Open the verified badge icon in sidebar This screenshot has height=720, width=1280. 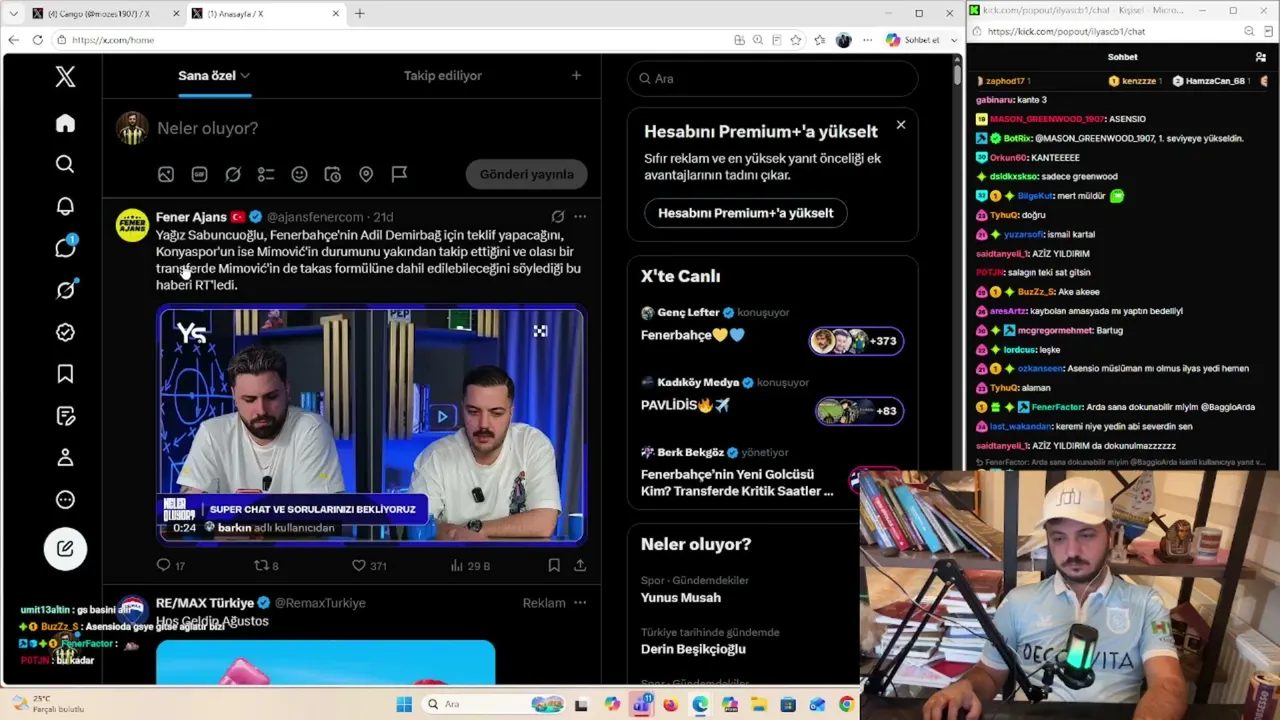[65, 332]
